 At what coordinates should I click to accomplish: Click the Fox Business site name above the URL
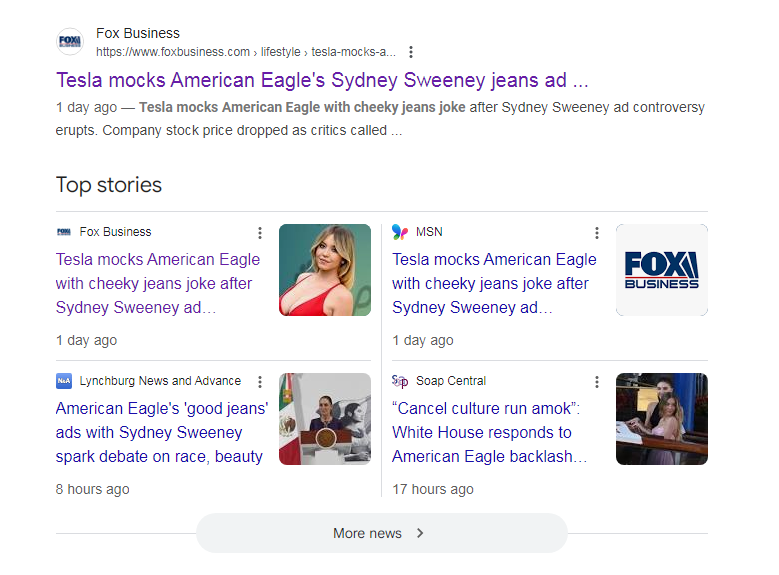coord(138,33)
